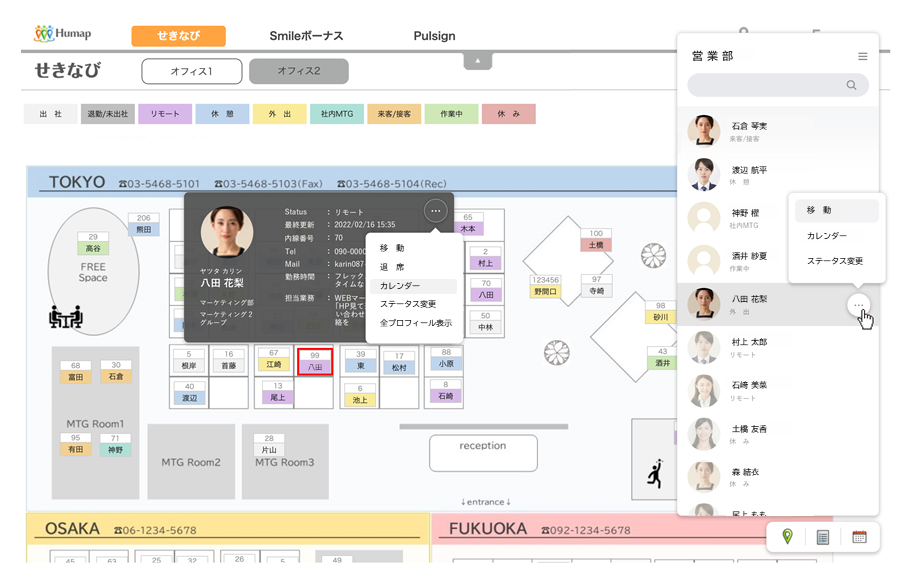This screenshot has width=906, height=581.
Task: Click the three-dot button beside 八田 花梨 in list
Action: coord(858,304)
